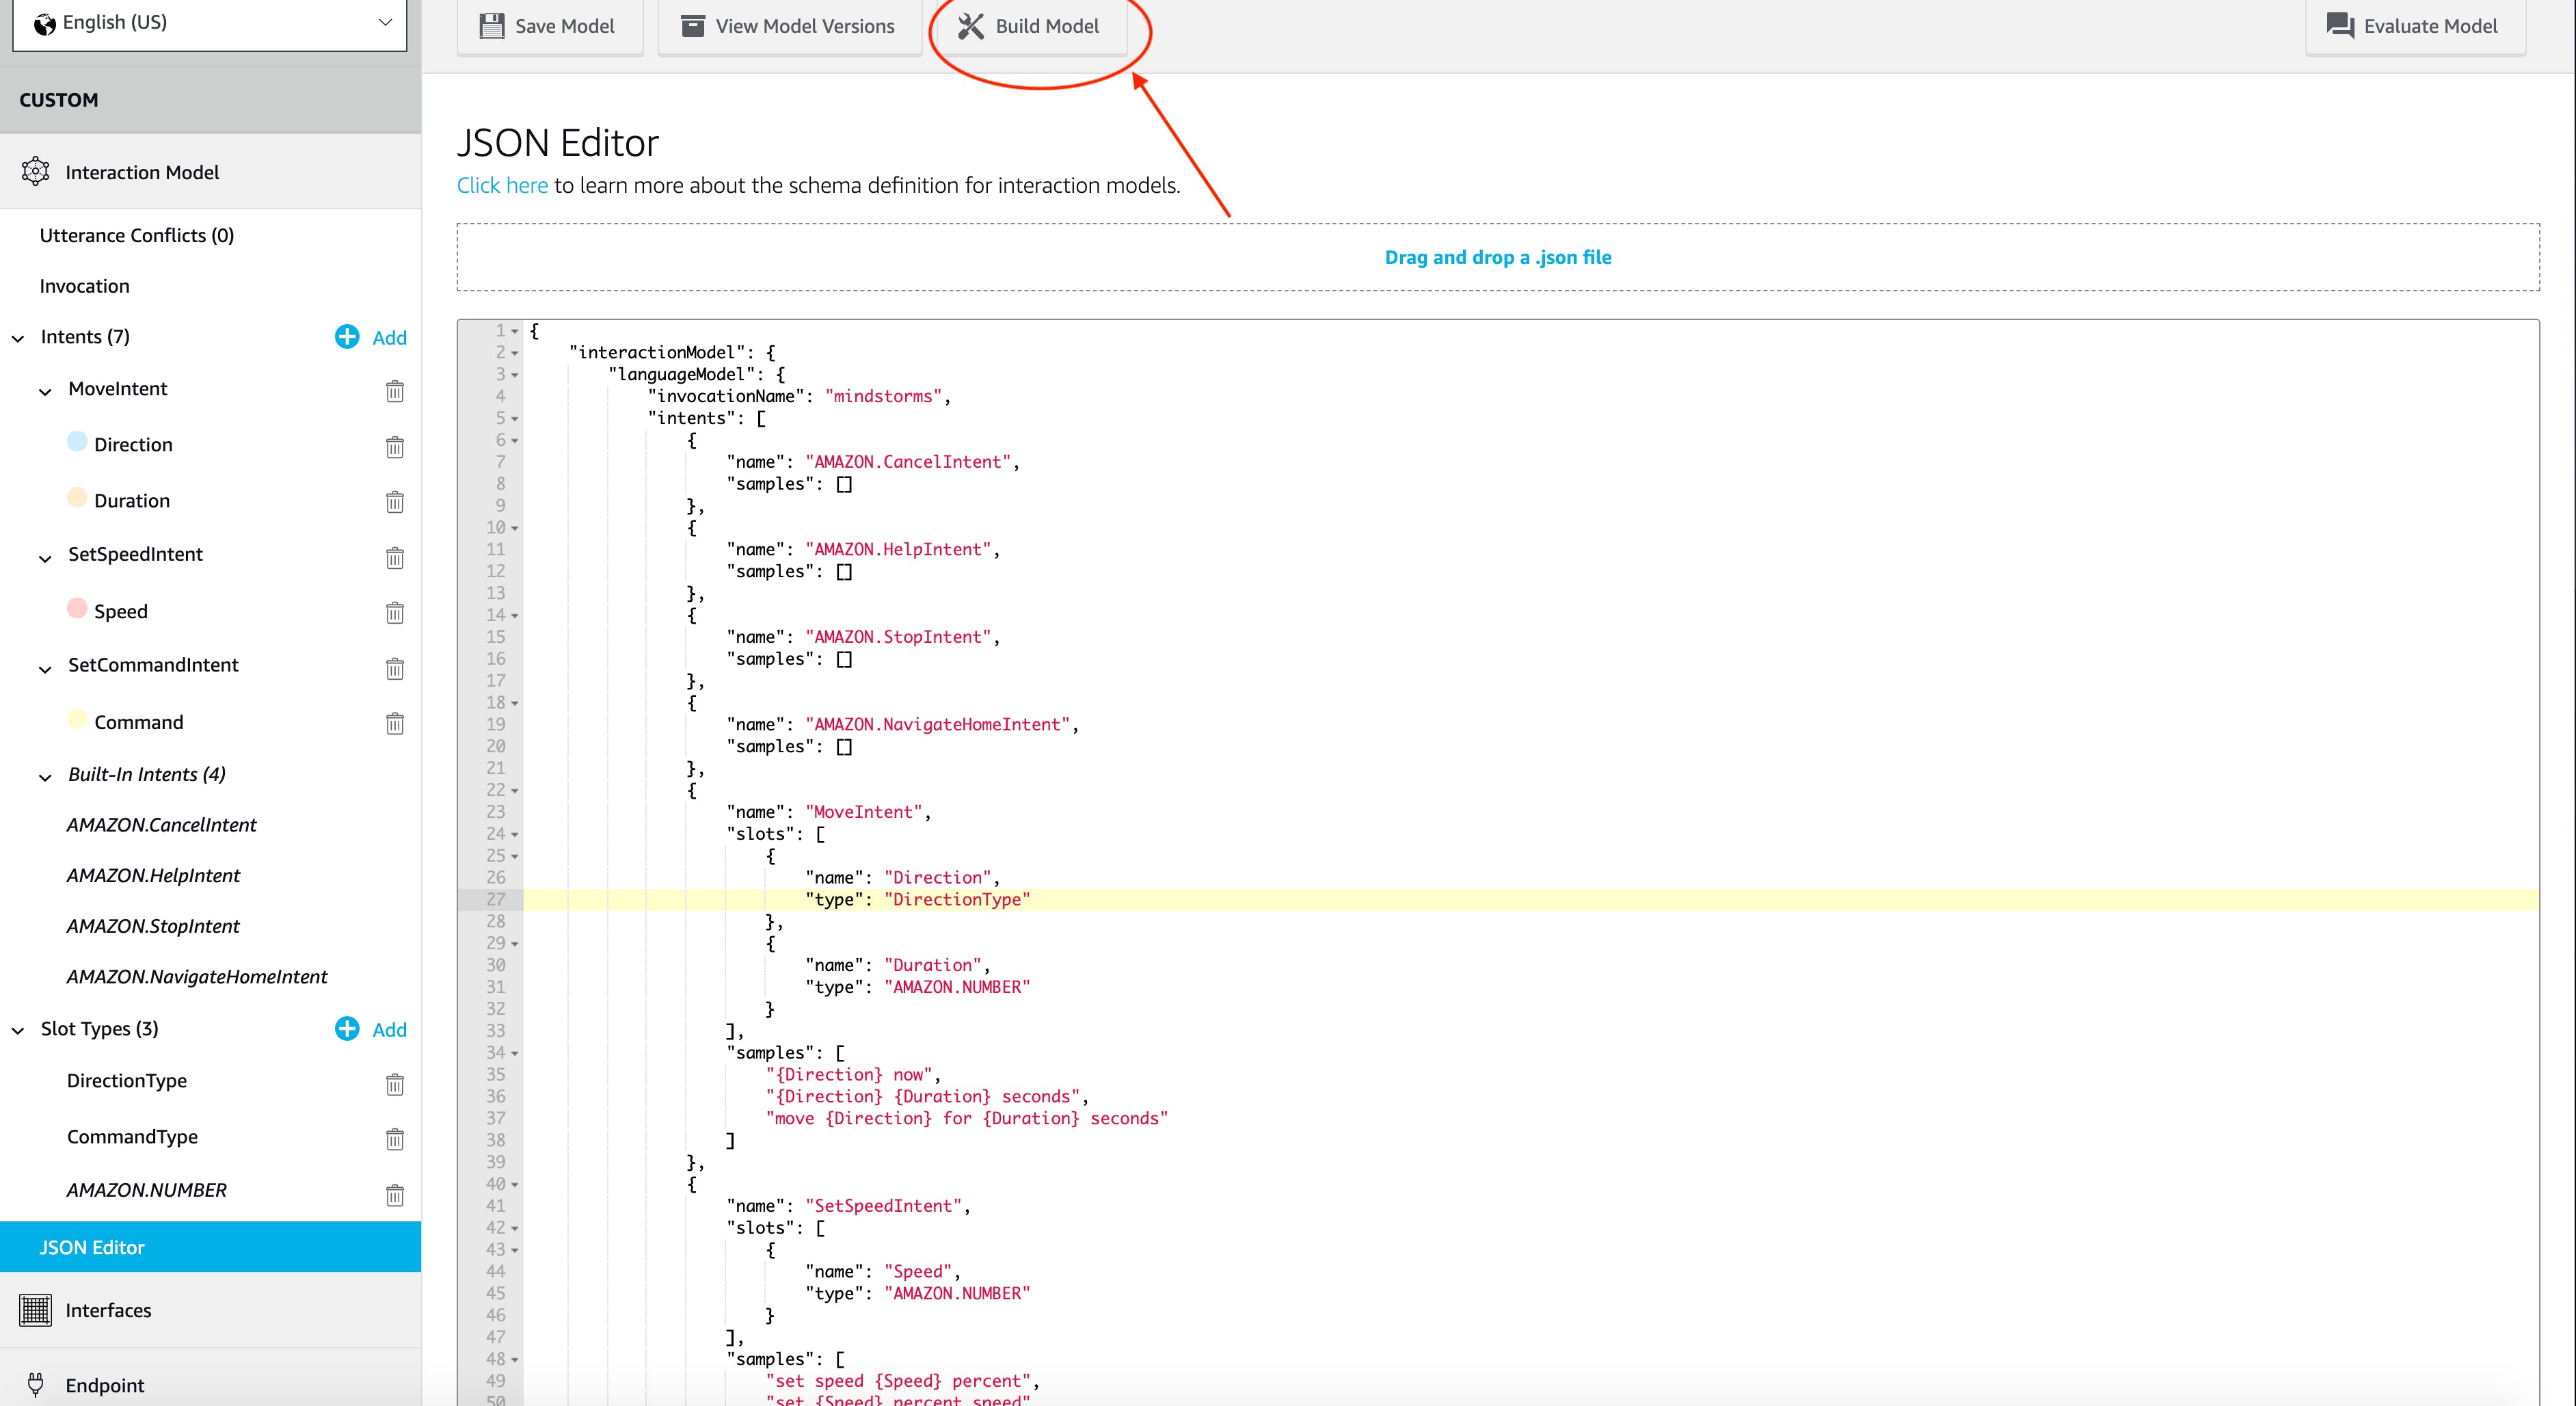Delete SetSpeedIntent with trash icon
Image resolution: width=2576 pixels, height=1406 pixels.
point(395,557)
